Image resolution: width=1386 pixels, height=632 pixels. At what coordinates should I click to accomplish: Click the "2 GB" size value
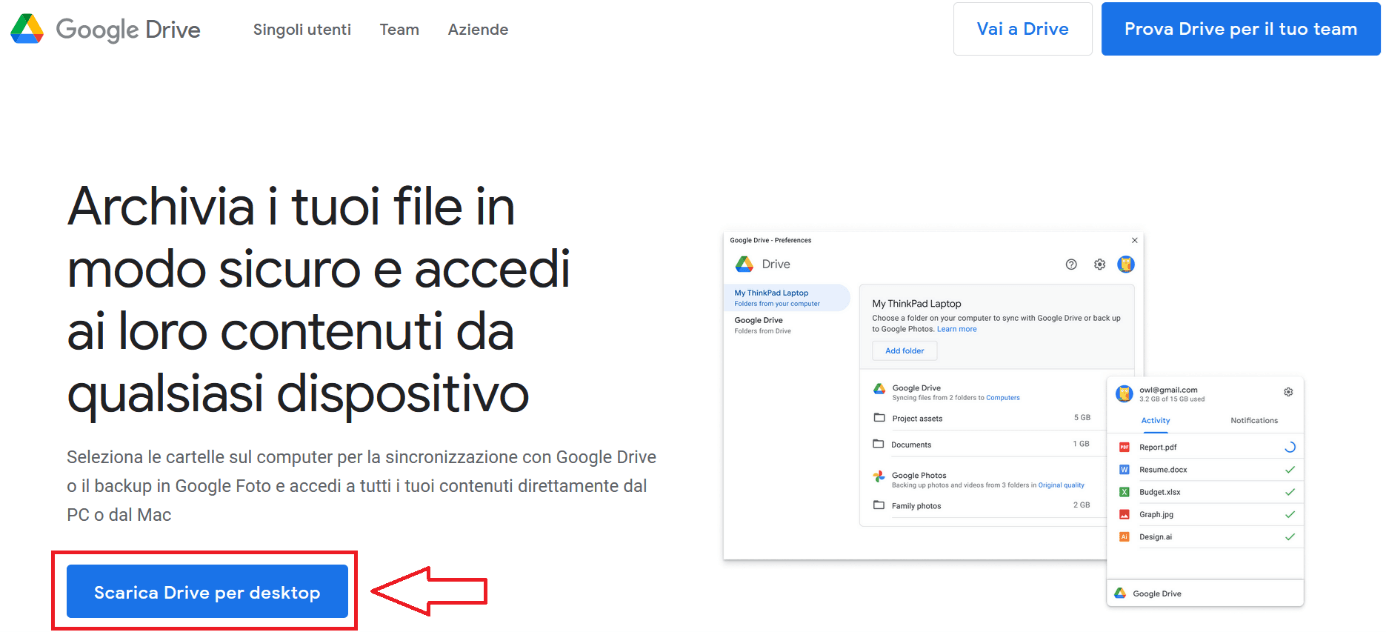[x=1082, y=506]
